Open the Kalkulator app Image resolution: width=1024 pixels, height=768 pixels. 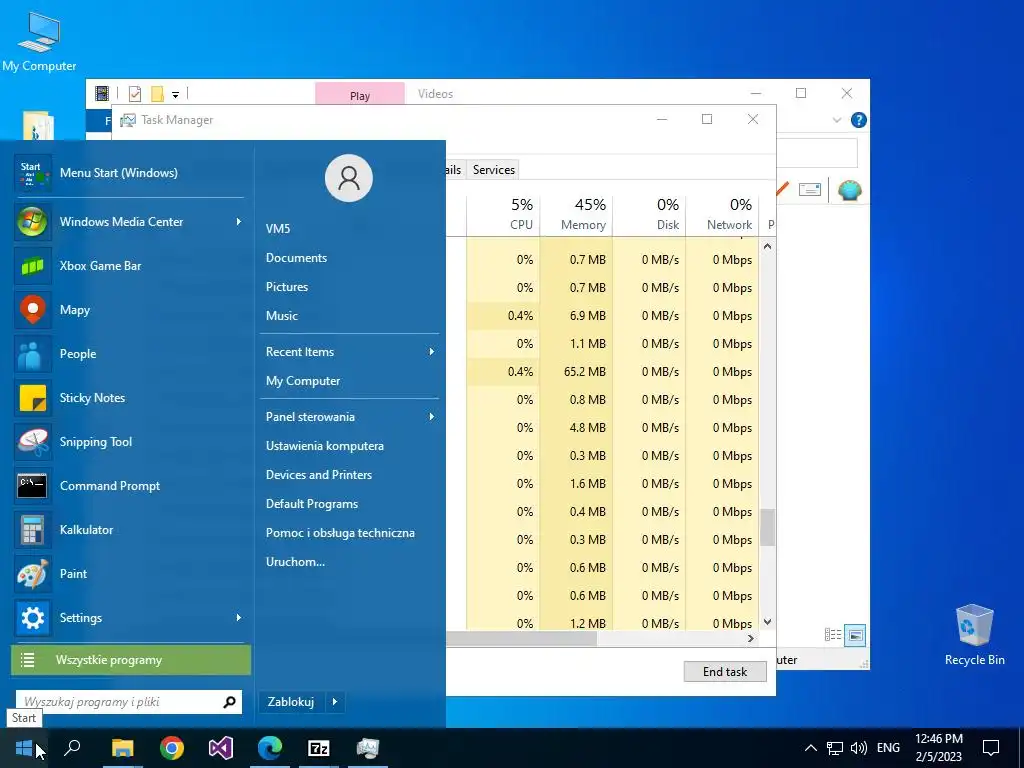[x=129, y=530]
